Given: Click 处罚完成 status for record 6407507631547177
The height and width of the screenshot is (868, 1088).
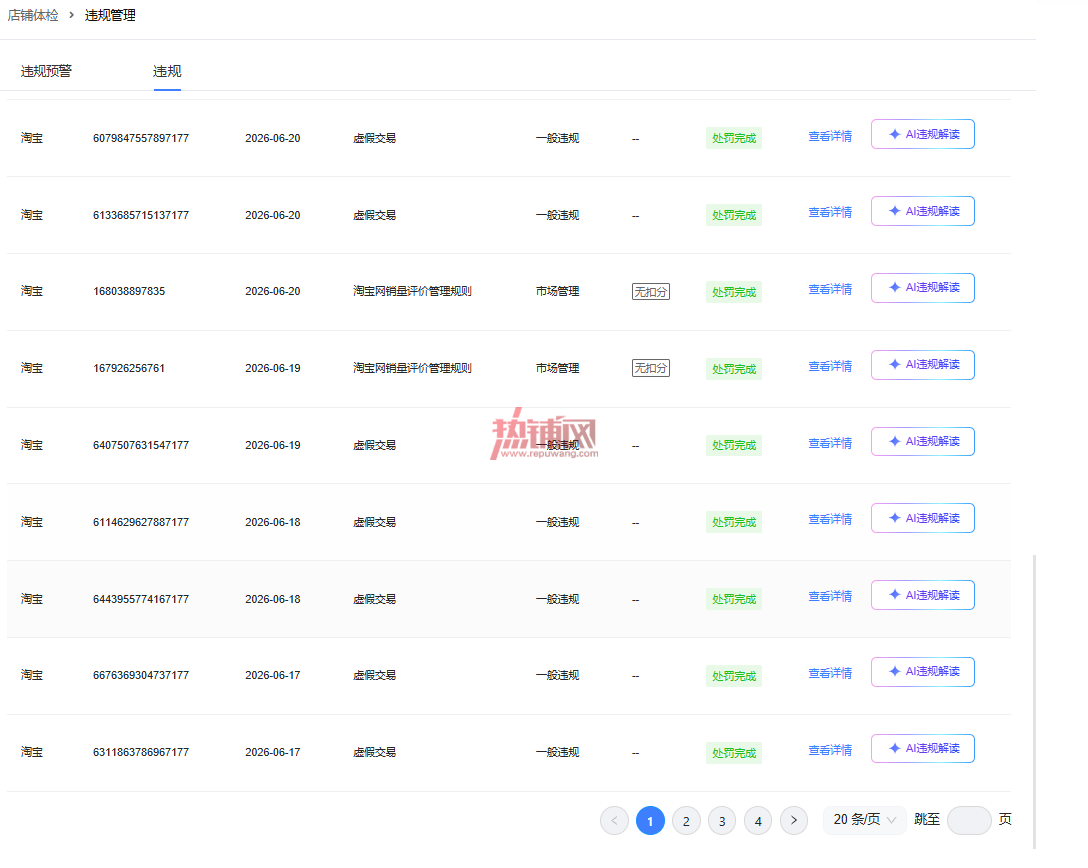Looking at the screenshot, I should [733, 445].
